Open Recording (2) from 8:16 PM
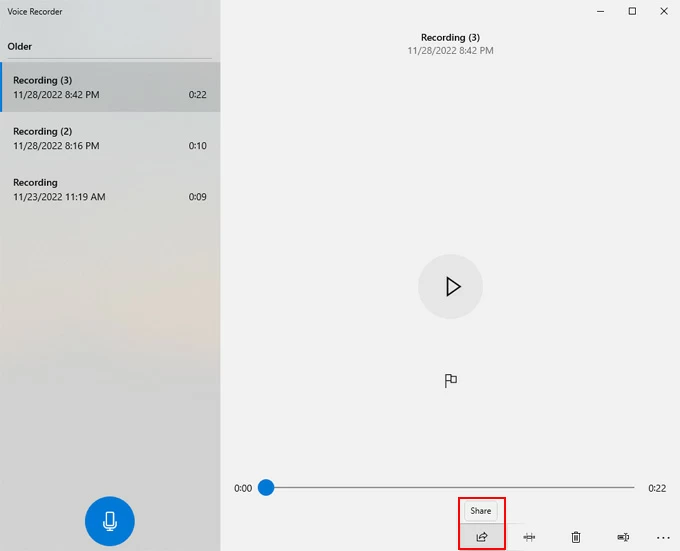Screen dimensions: 680x551 tap(110, 139)
